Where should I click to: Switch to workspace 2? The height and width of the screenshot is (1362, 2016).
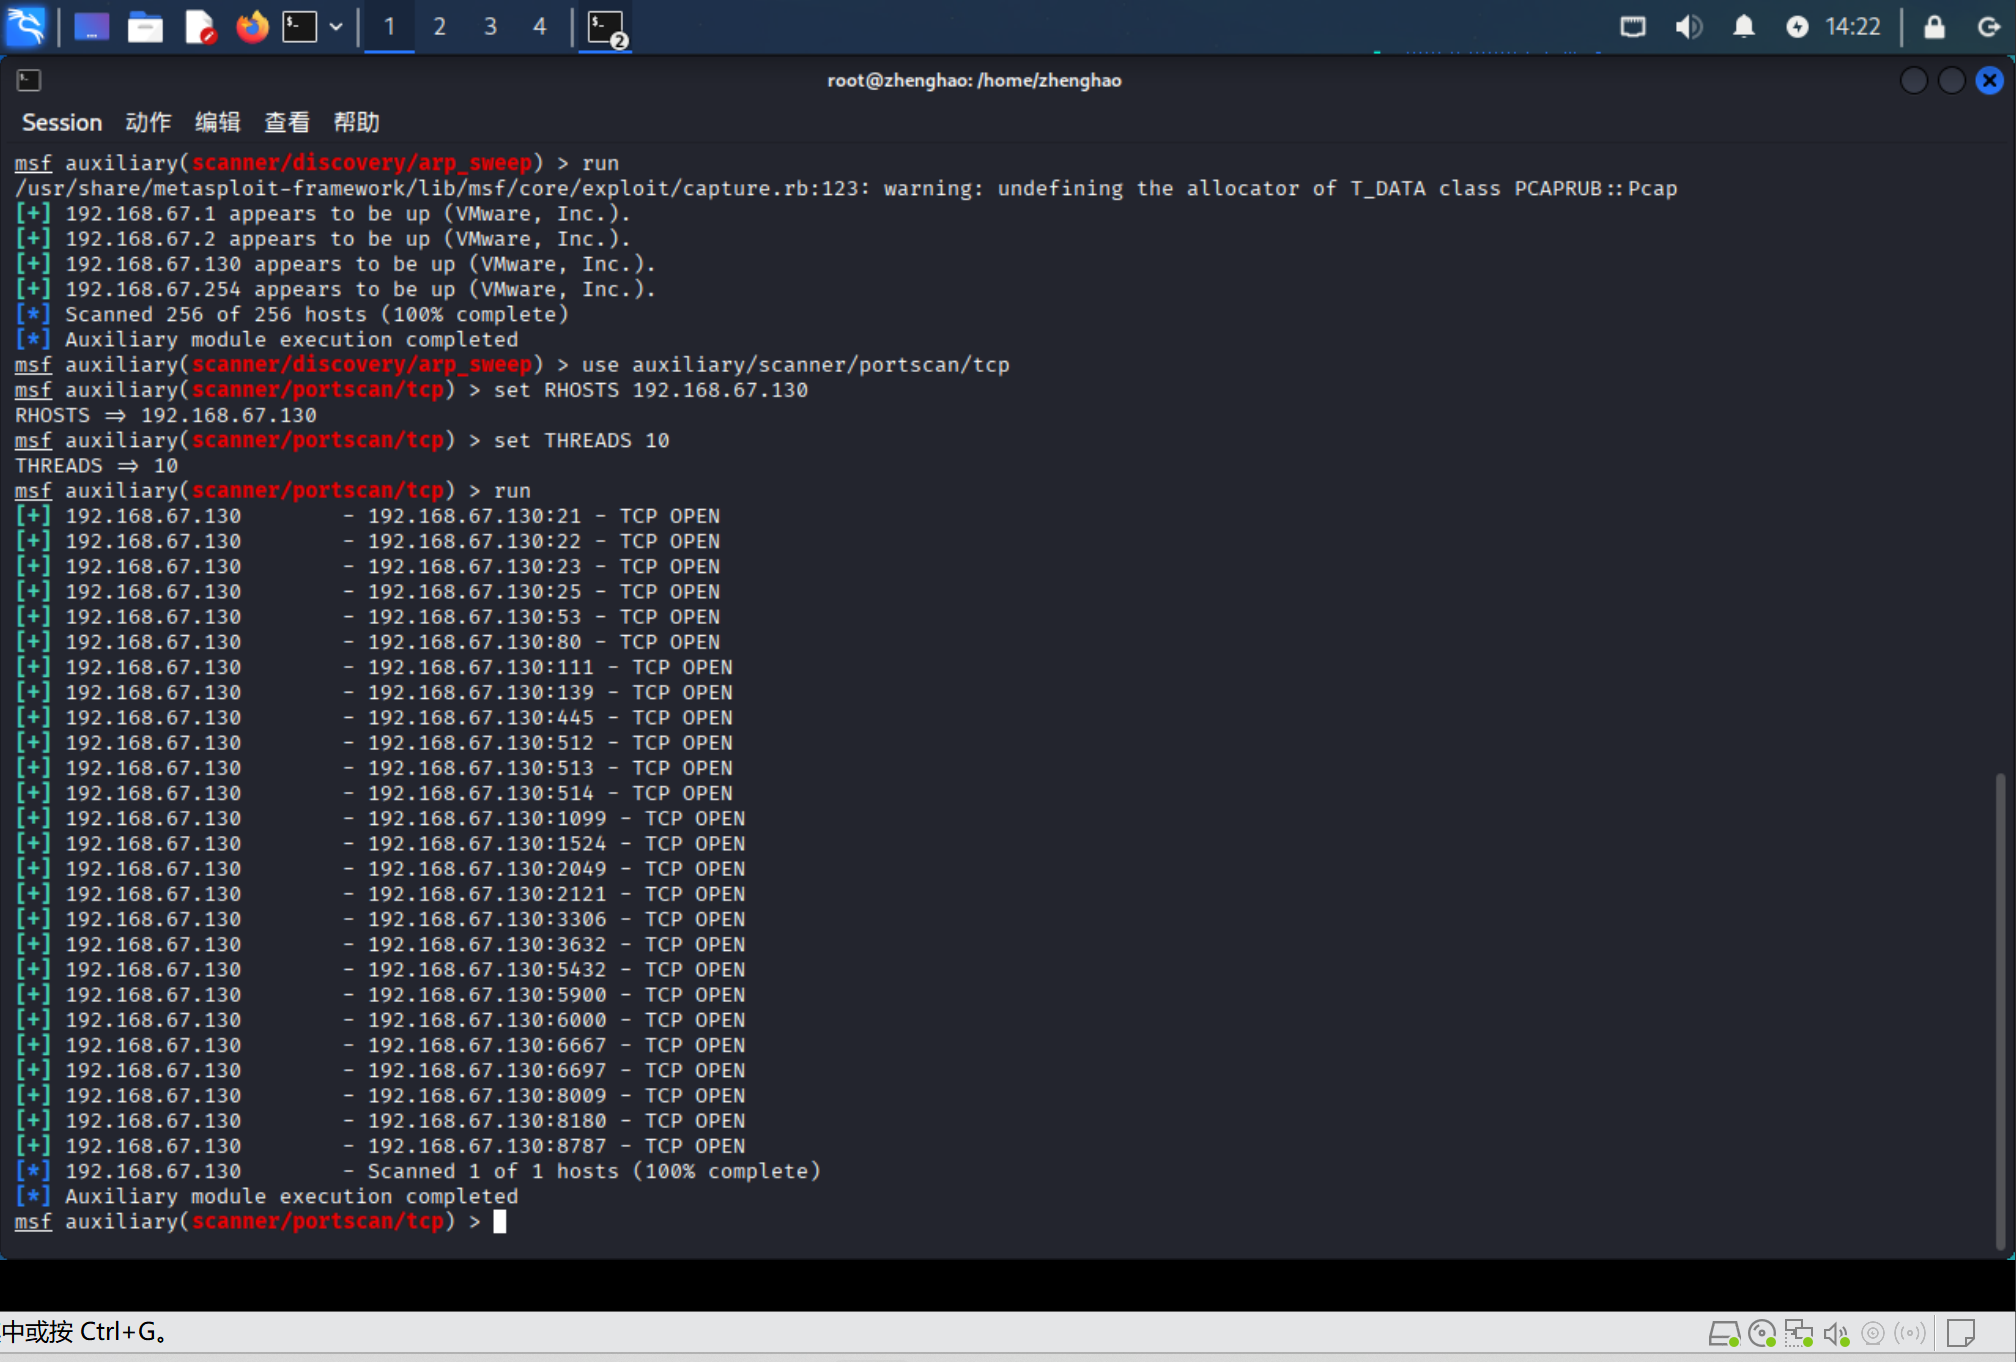point(439,26)
